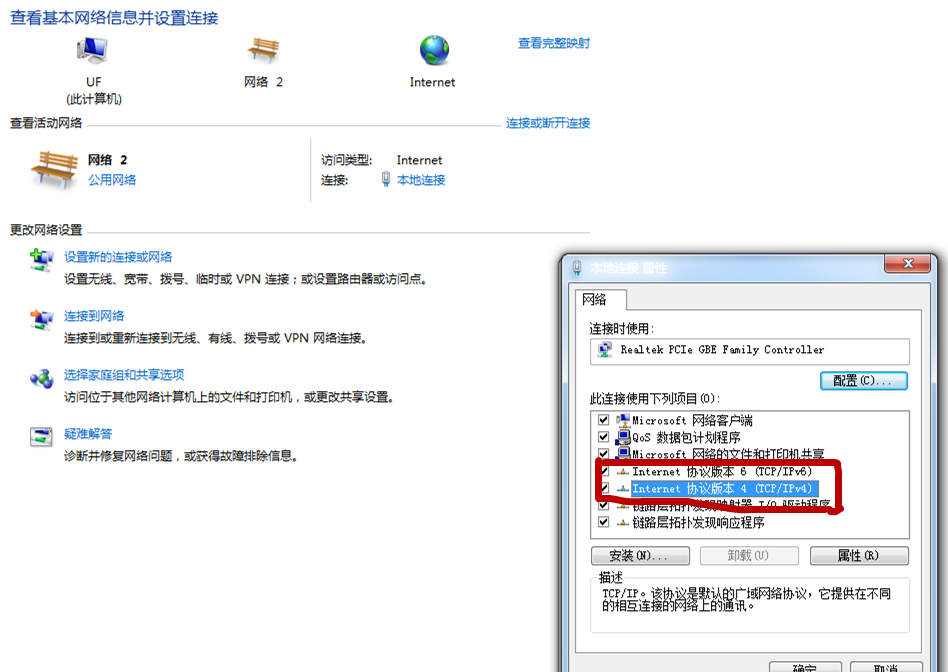Click the Realtek network adapter icon
This screenshot has width=948, height=672.
pyautogui.click(x=605, y=350)
